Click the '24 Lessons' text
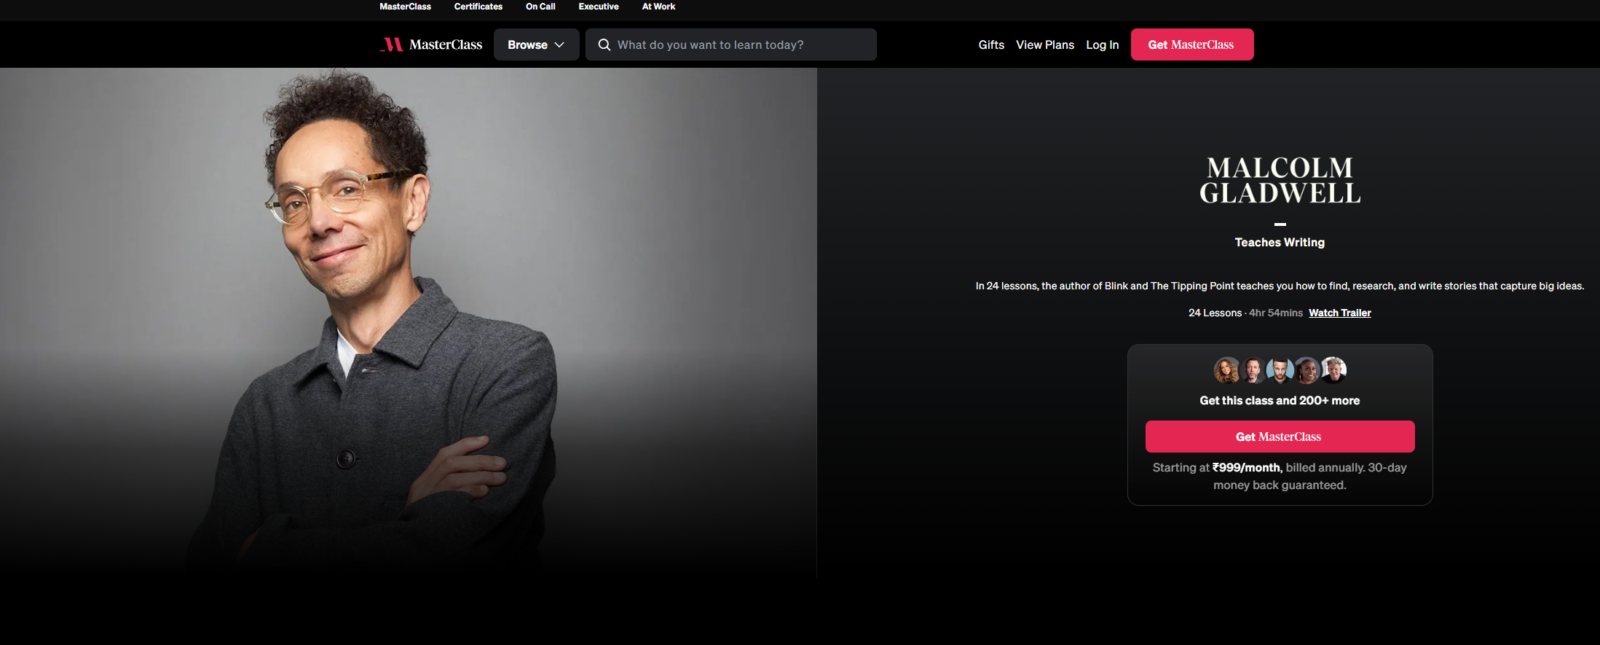The height and width of the screenshot is (645, 1600). tap(1215, 313)
